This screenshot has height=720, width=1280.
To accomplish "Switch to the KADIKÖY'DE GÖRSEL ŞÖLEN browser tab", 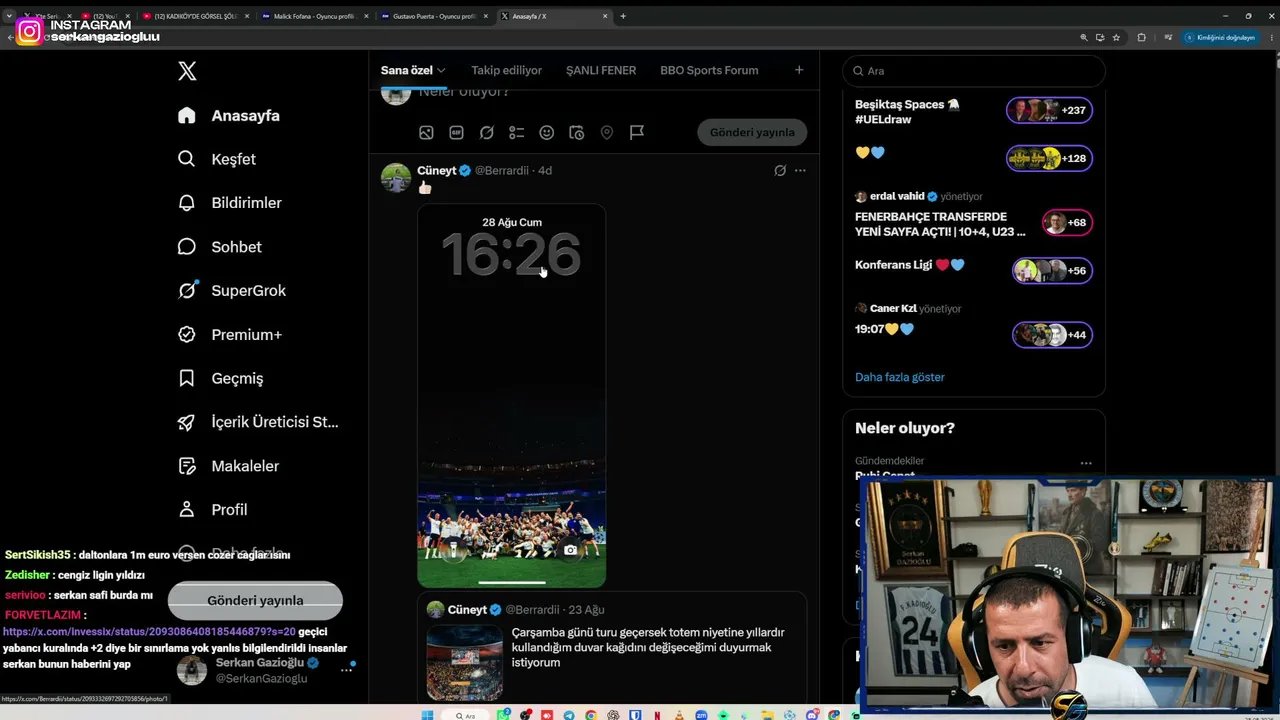I will [195, 16].
